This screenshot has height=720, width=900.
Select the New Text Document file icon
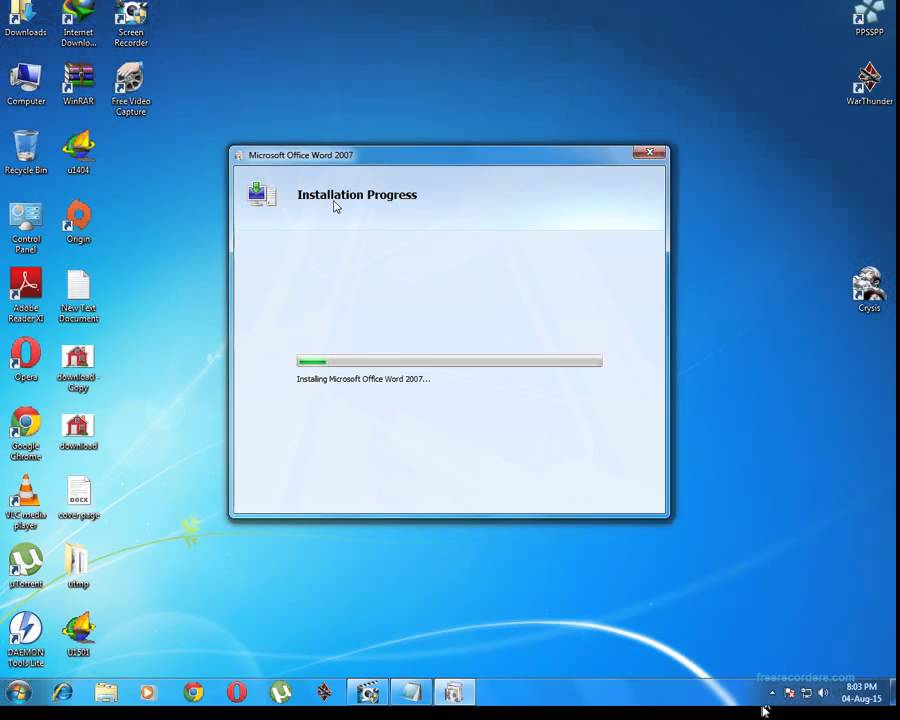79,296
